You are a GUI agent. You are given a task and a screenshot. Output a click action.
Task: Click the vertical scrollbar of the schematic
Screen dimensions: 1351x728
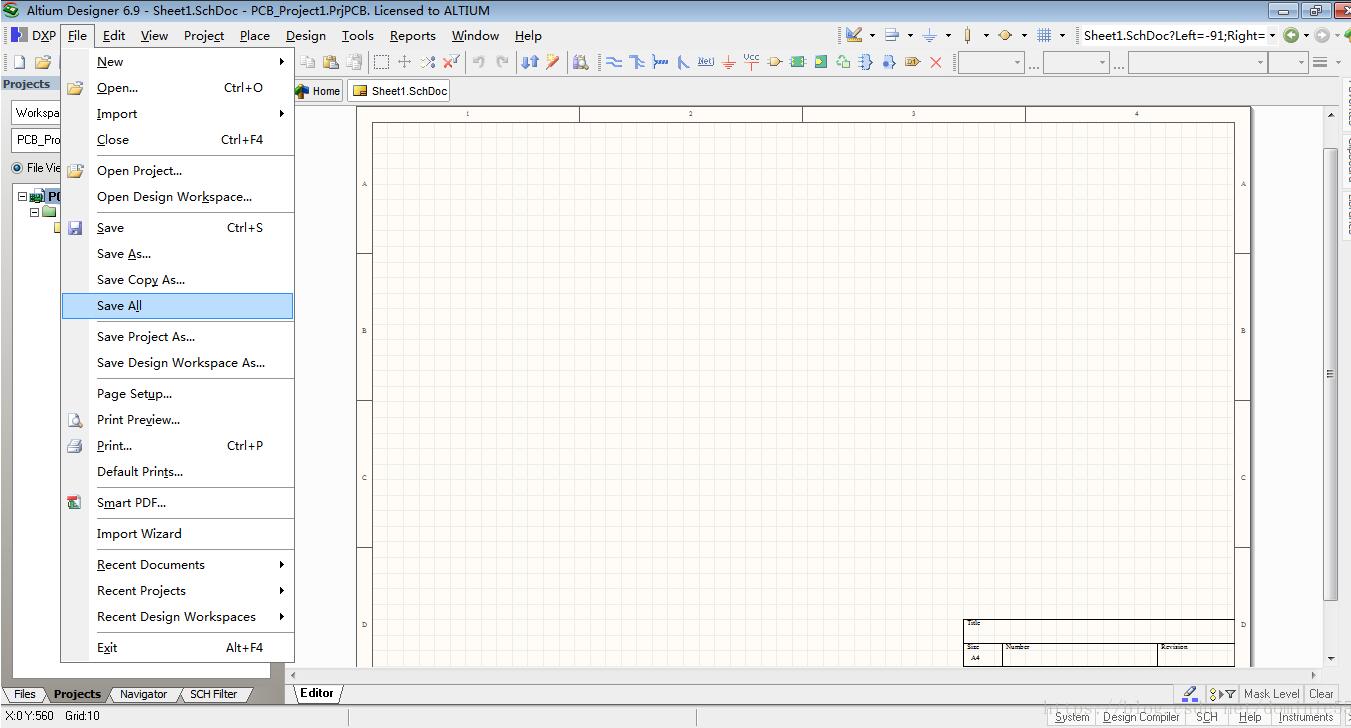click(x=1330, y=372)
